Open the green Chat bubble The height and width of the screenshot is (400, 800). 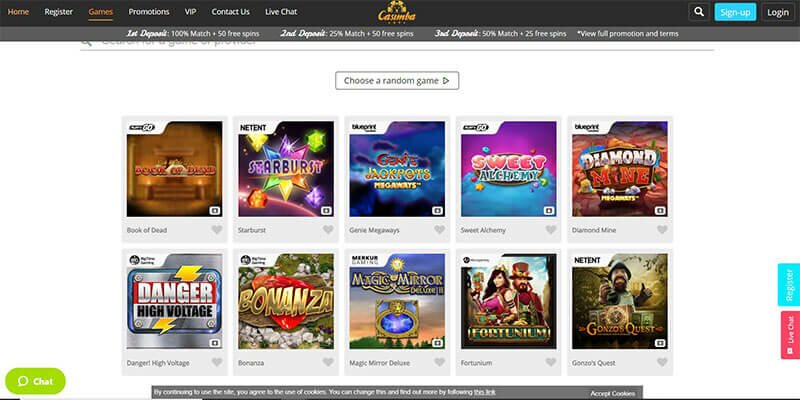35,381
